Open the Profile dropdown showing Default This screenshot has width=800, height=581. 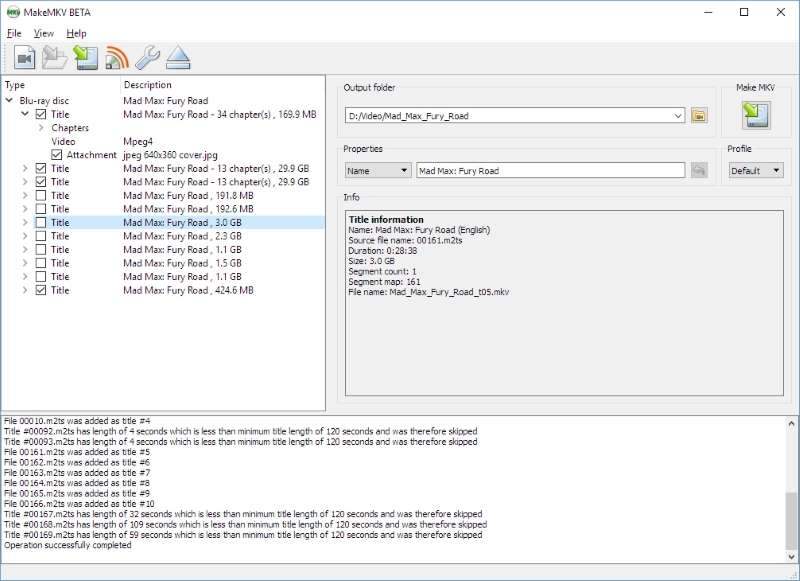point(753,170)
